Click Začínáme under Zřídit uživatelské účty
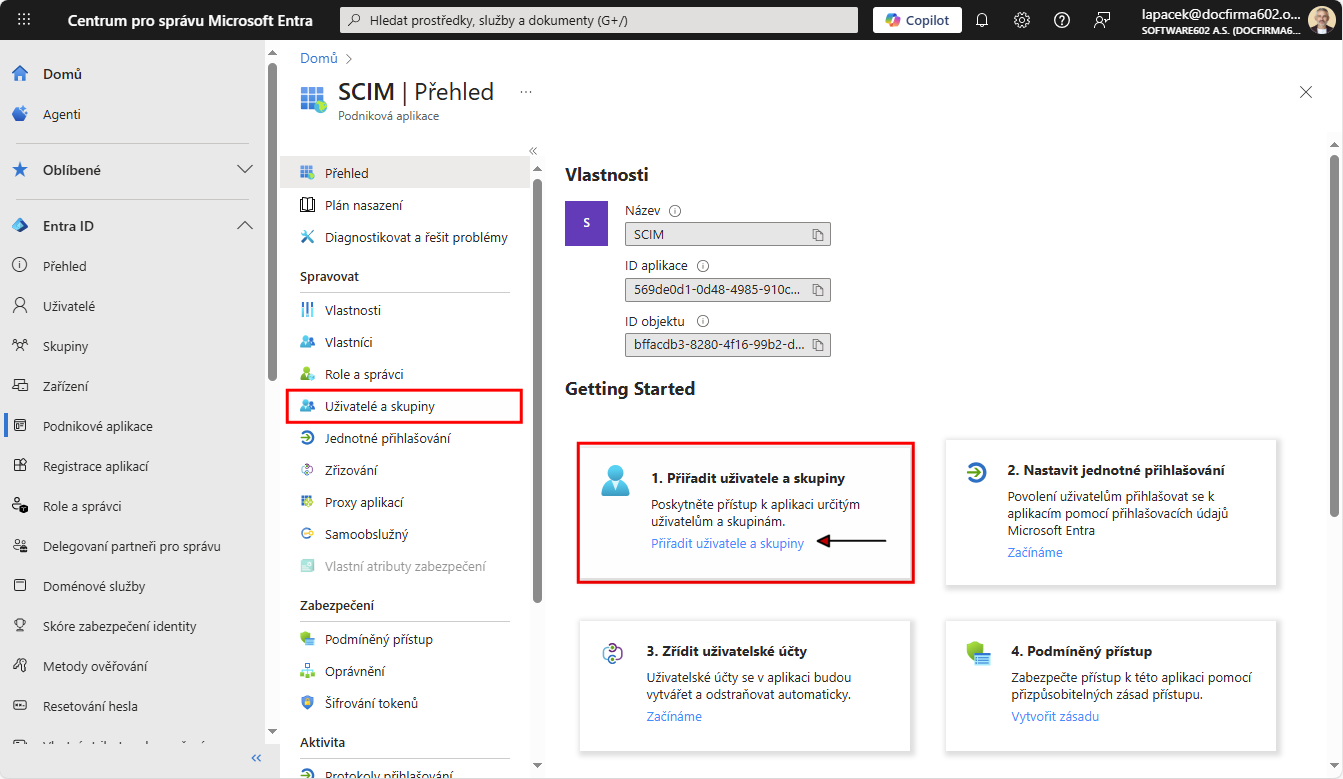Screen dimensions: 1343x779 (674, 716)
